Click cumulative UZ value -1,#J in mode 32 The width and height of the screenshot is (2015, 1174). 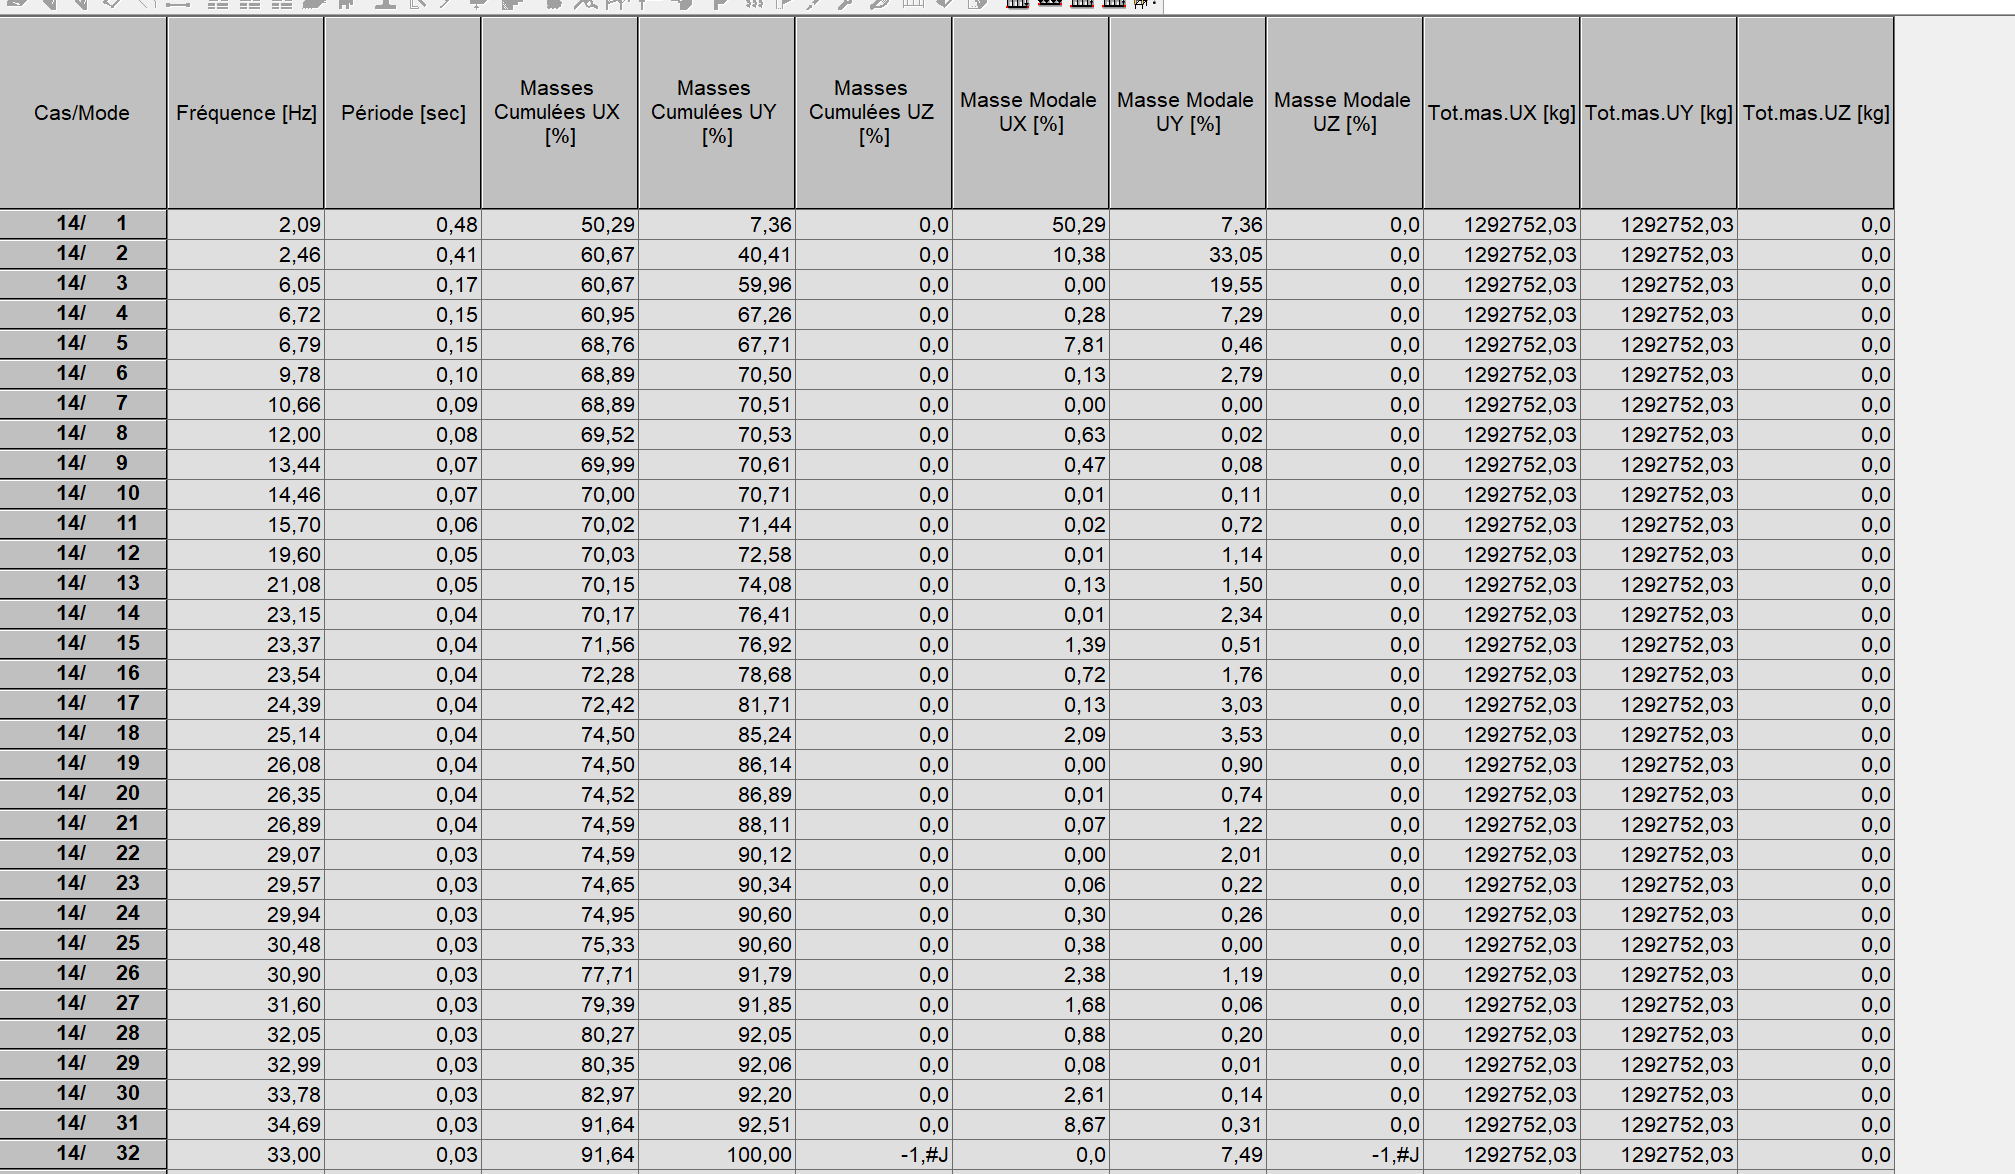click(x=874, y=1155)
